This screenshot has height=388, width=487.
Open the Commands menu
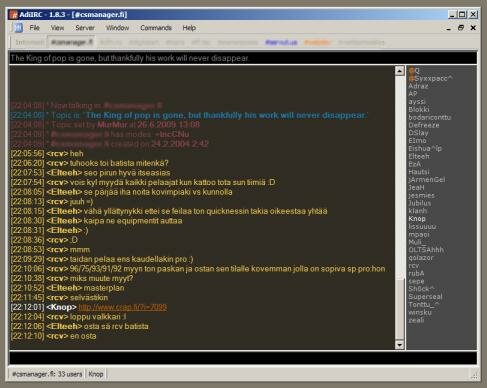156,28
